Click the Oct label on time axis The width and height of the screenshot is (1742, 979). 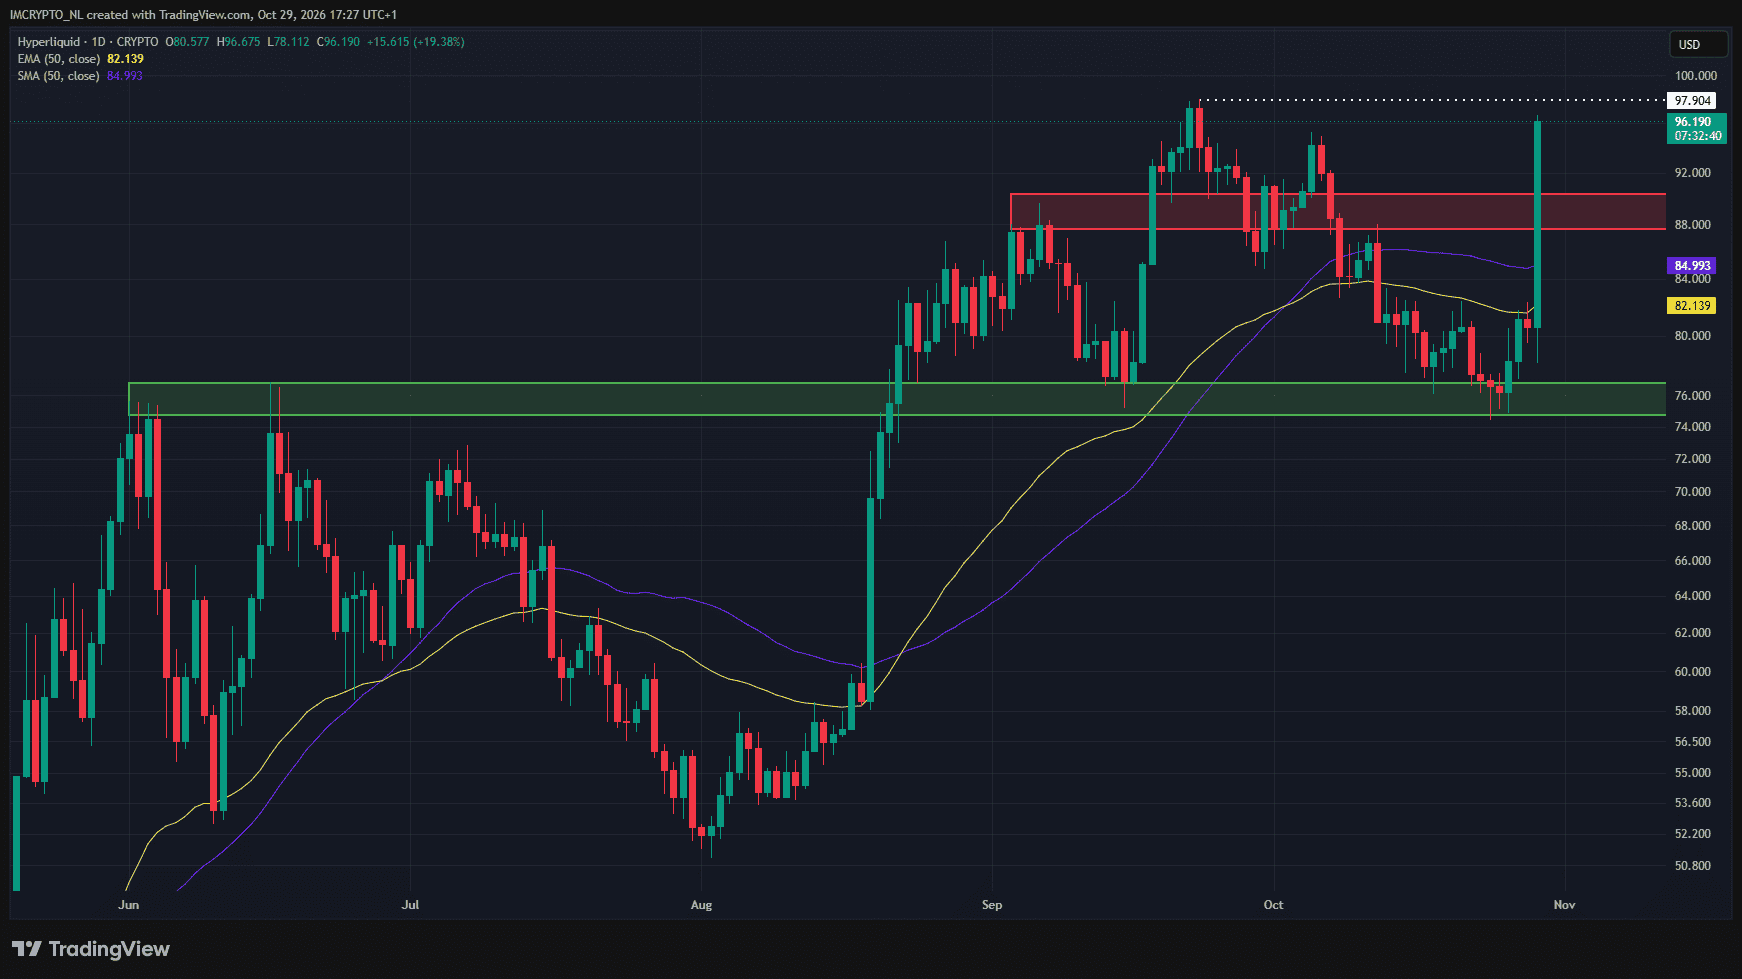tap(1273, 905)
